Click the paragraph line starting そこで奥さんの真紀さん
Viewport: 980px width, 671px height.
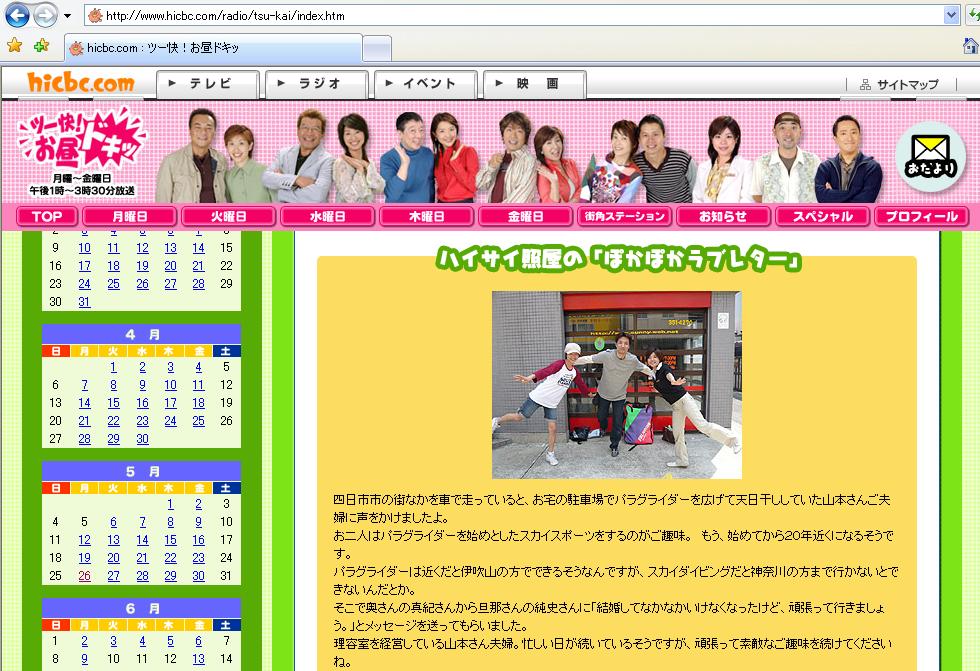(x=609, y=608)
